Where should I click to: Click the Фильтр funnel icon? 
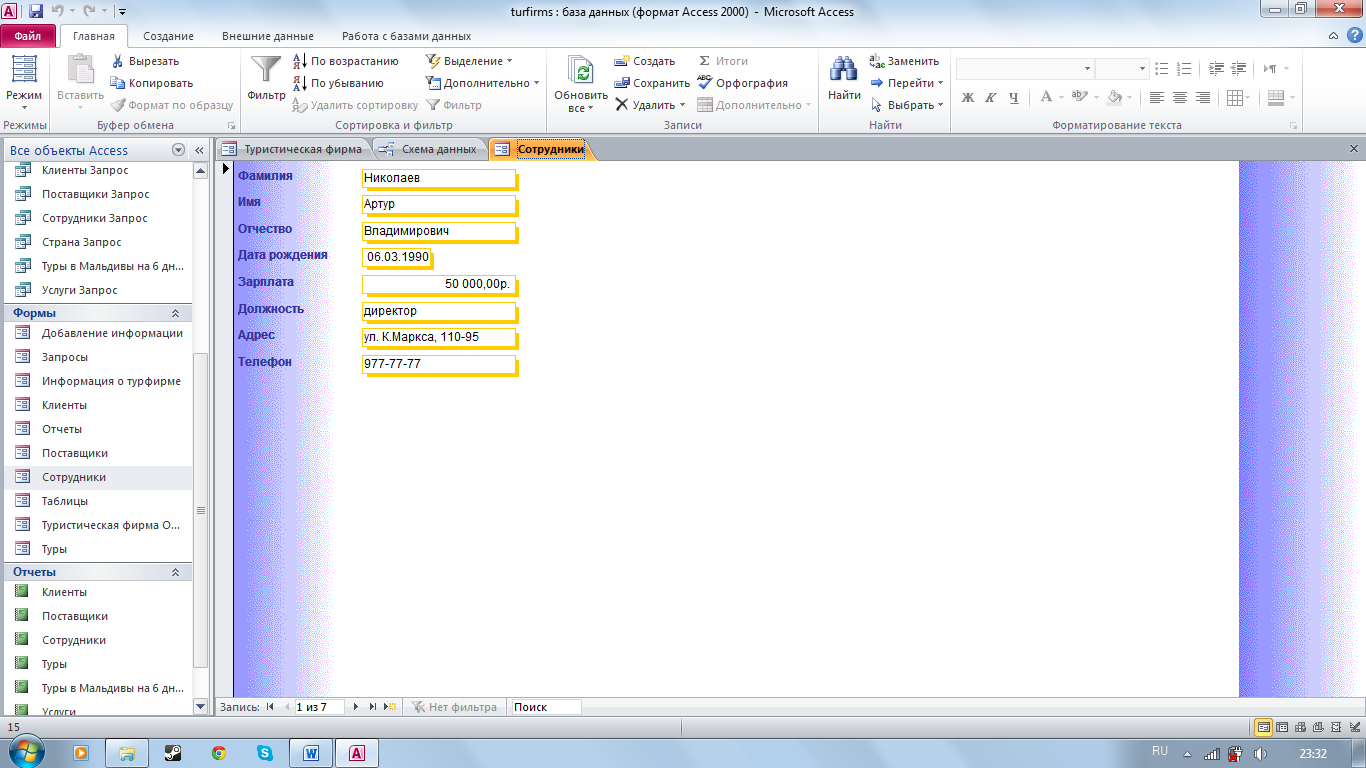pos(266,69)
